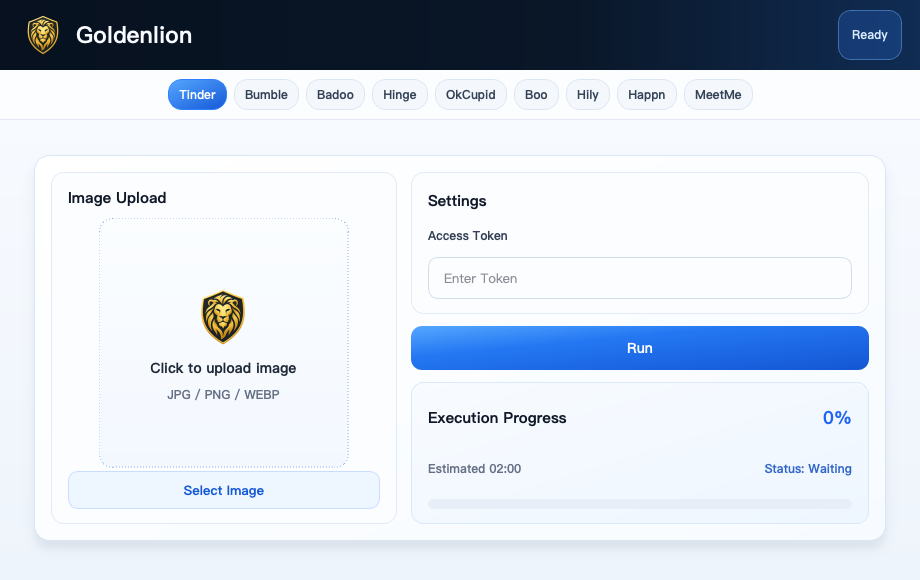Click the 0% progress value
The image size is (920, 580).
[837, 418]
